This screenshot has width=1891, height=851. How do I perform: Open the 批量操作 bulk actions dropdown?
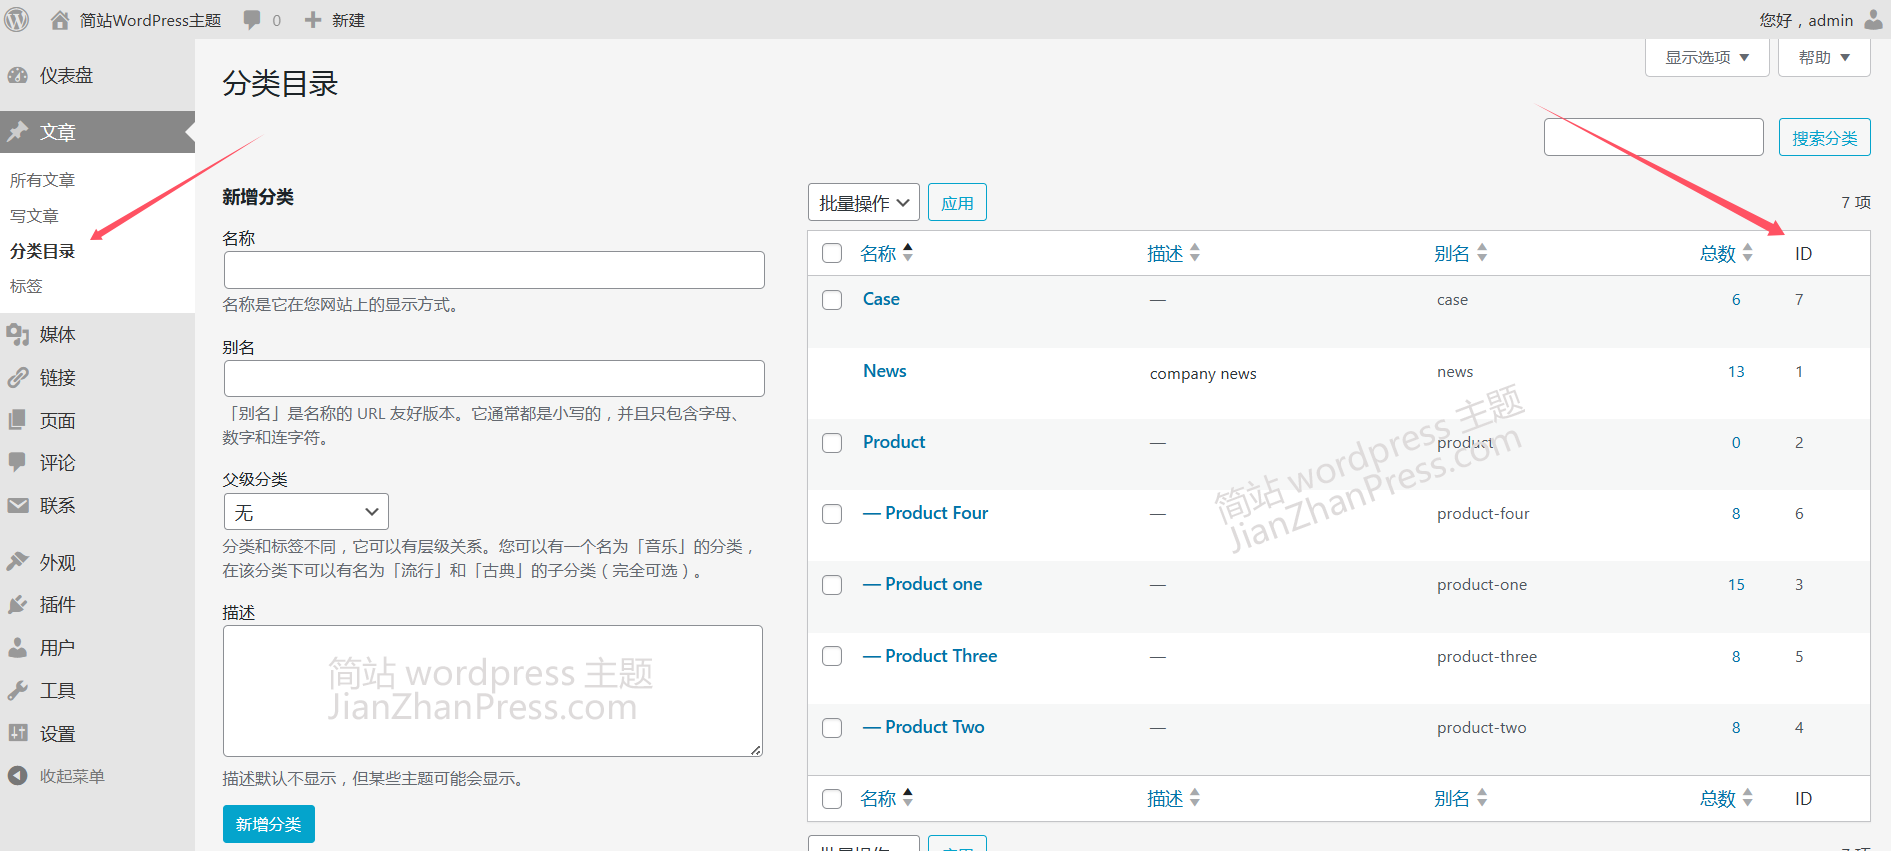863,203
